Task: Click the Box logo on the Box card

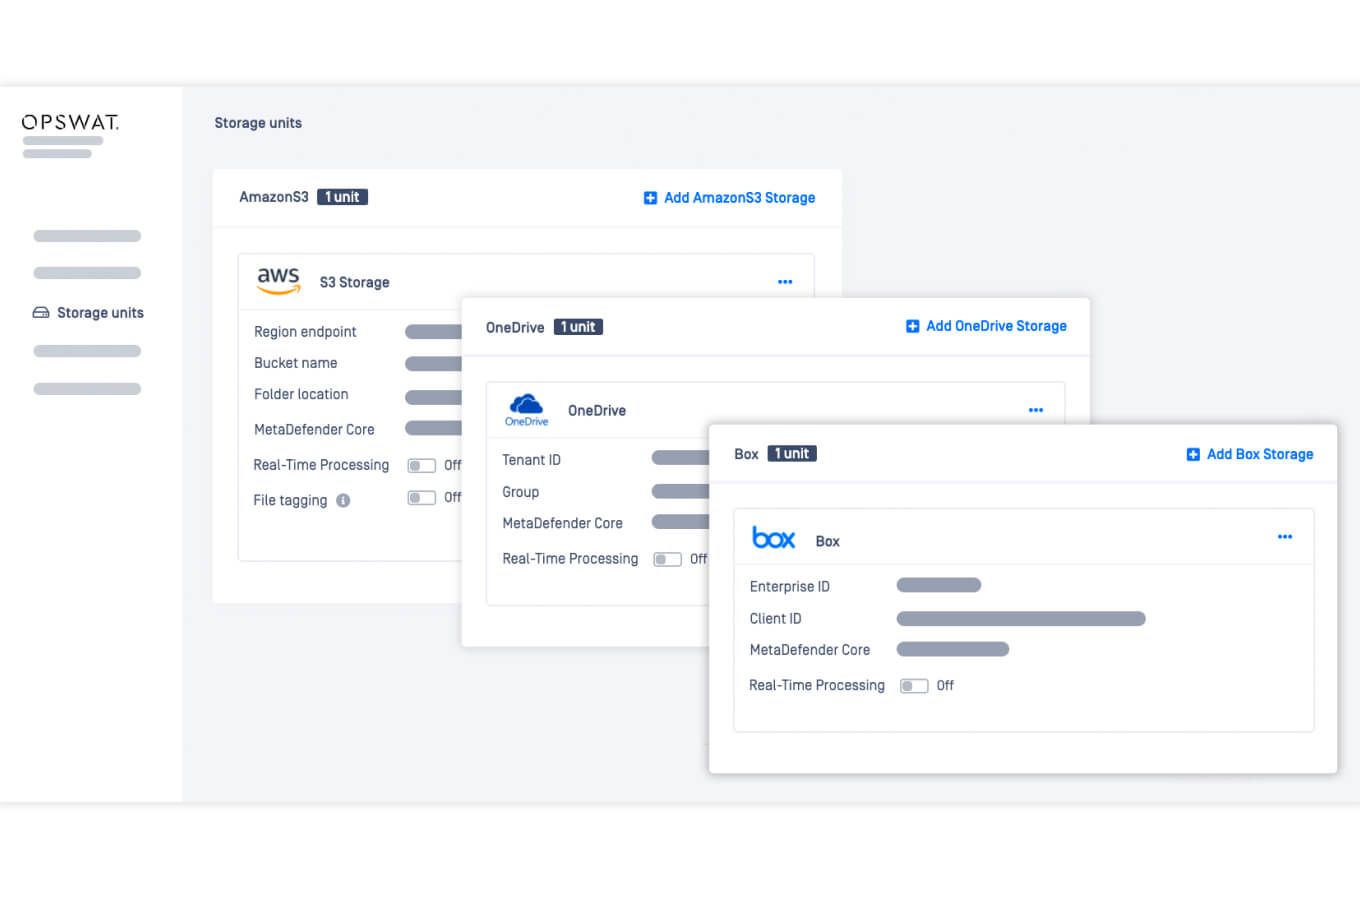Action: pyautogui.click(x=773, y=537)
